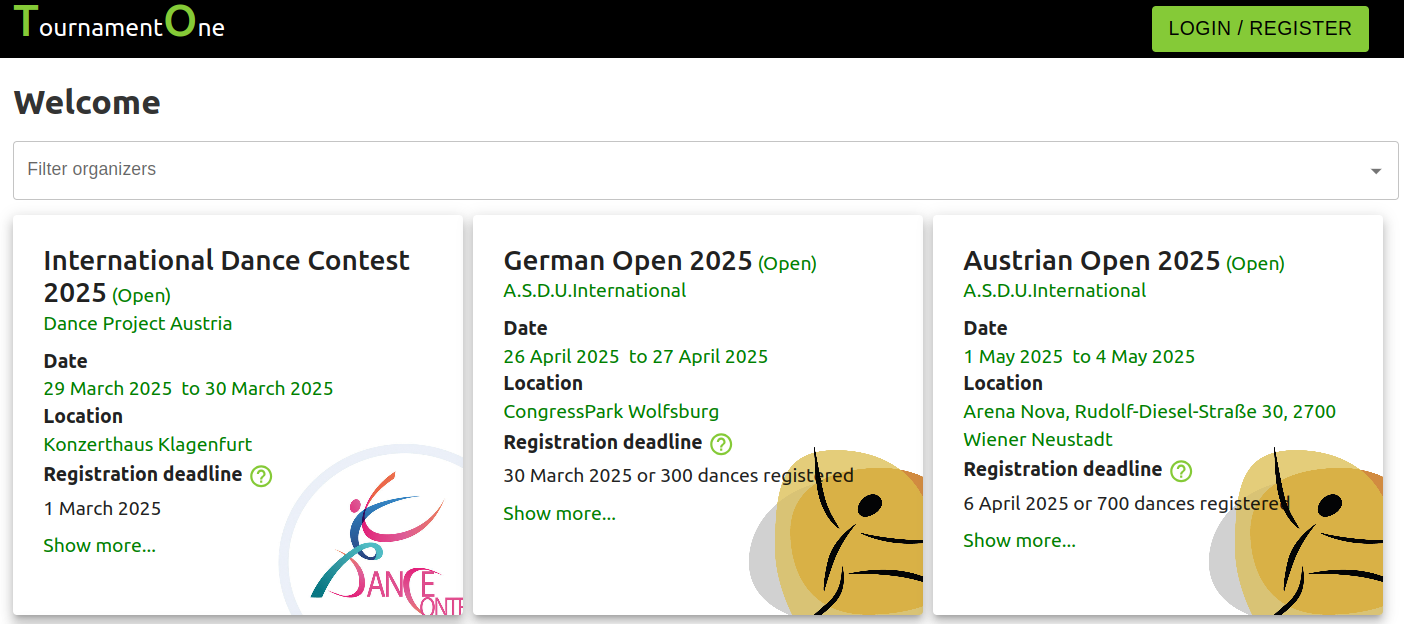Open the Austrian Open 2025 title
The height and width of the screenshot is (624, 1404).
[x=1091, y=261]
